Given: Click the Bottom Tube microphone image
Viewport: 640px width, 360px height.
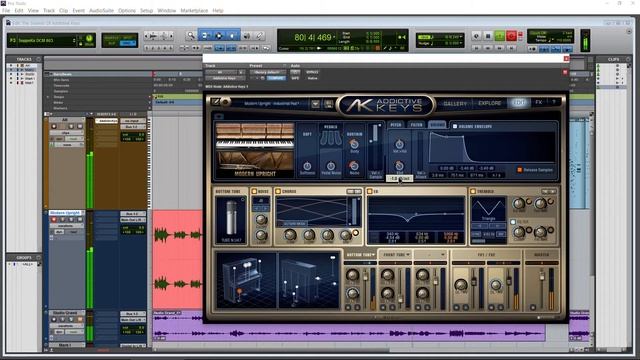Looking at the screenshot, I should coord(231,220).
